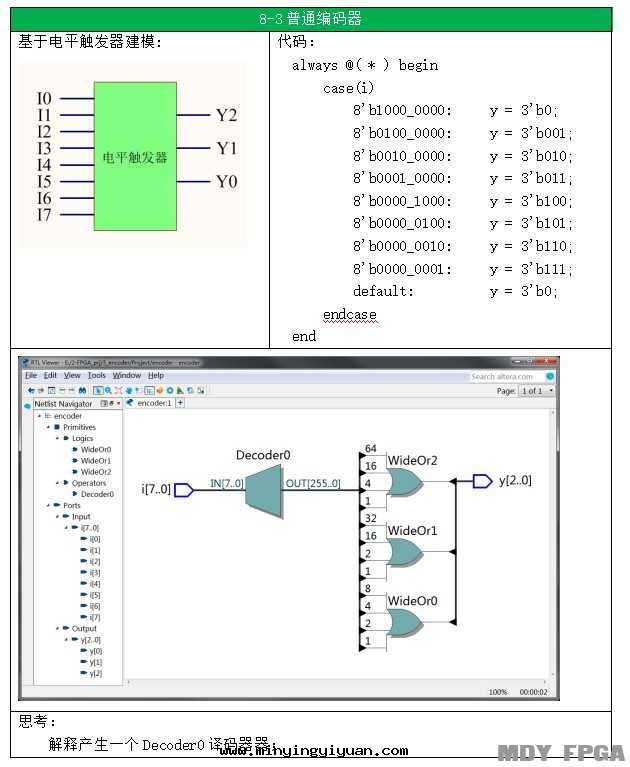The image size is (630, 767).
Task: Open the Tools menu
Action: pyautogui.click(x=96, y=376)
